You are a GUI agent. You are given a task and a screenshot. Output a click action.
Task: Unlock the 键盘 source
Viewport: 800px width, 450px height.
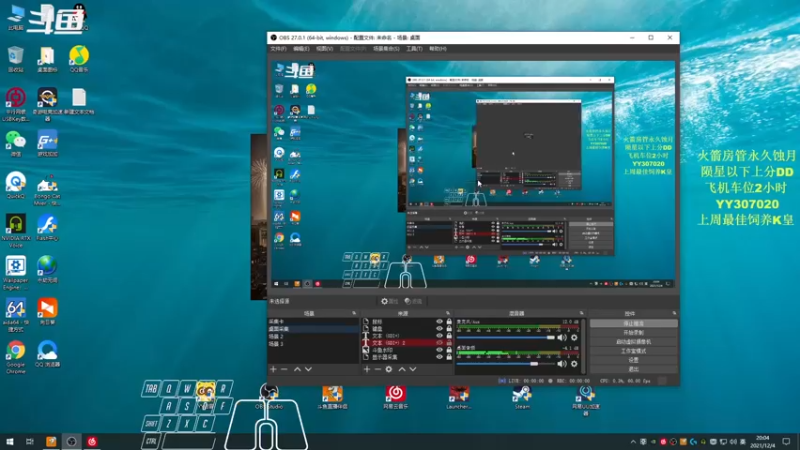449,329
